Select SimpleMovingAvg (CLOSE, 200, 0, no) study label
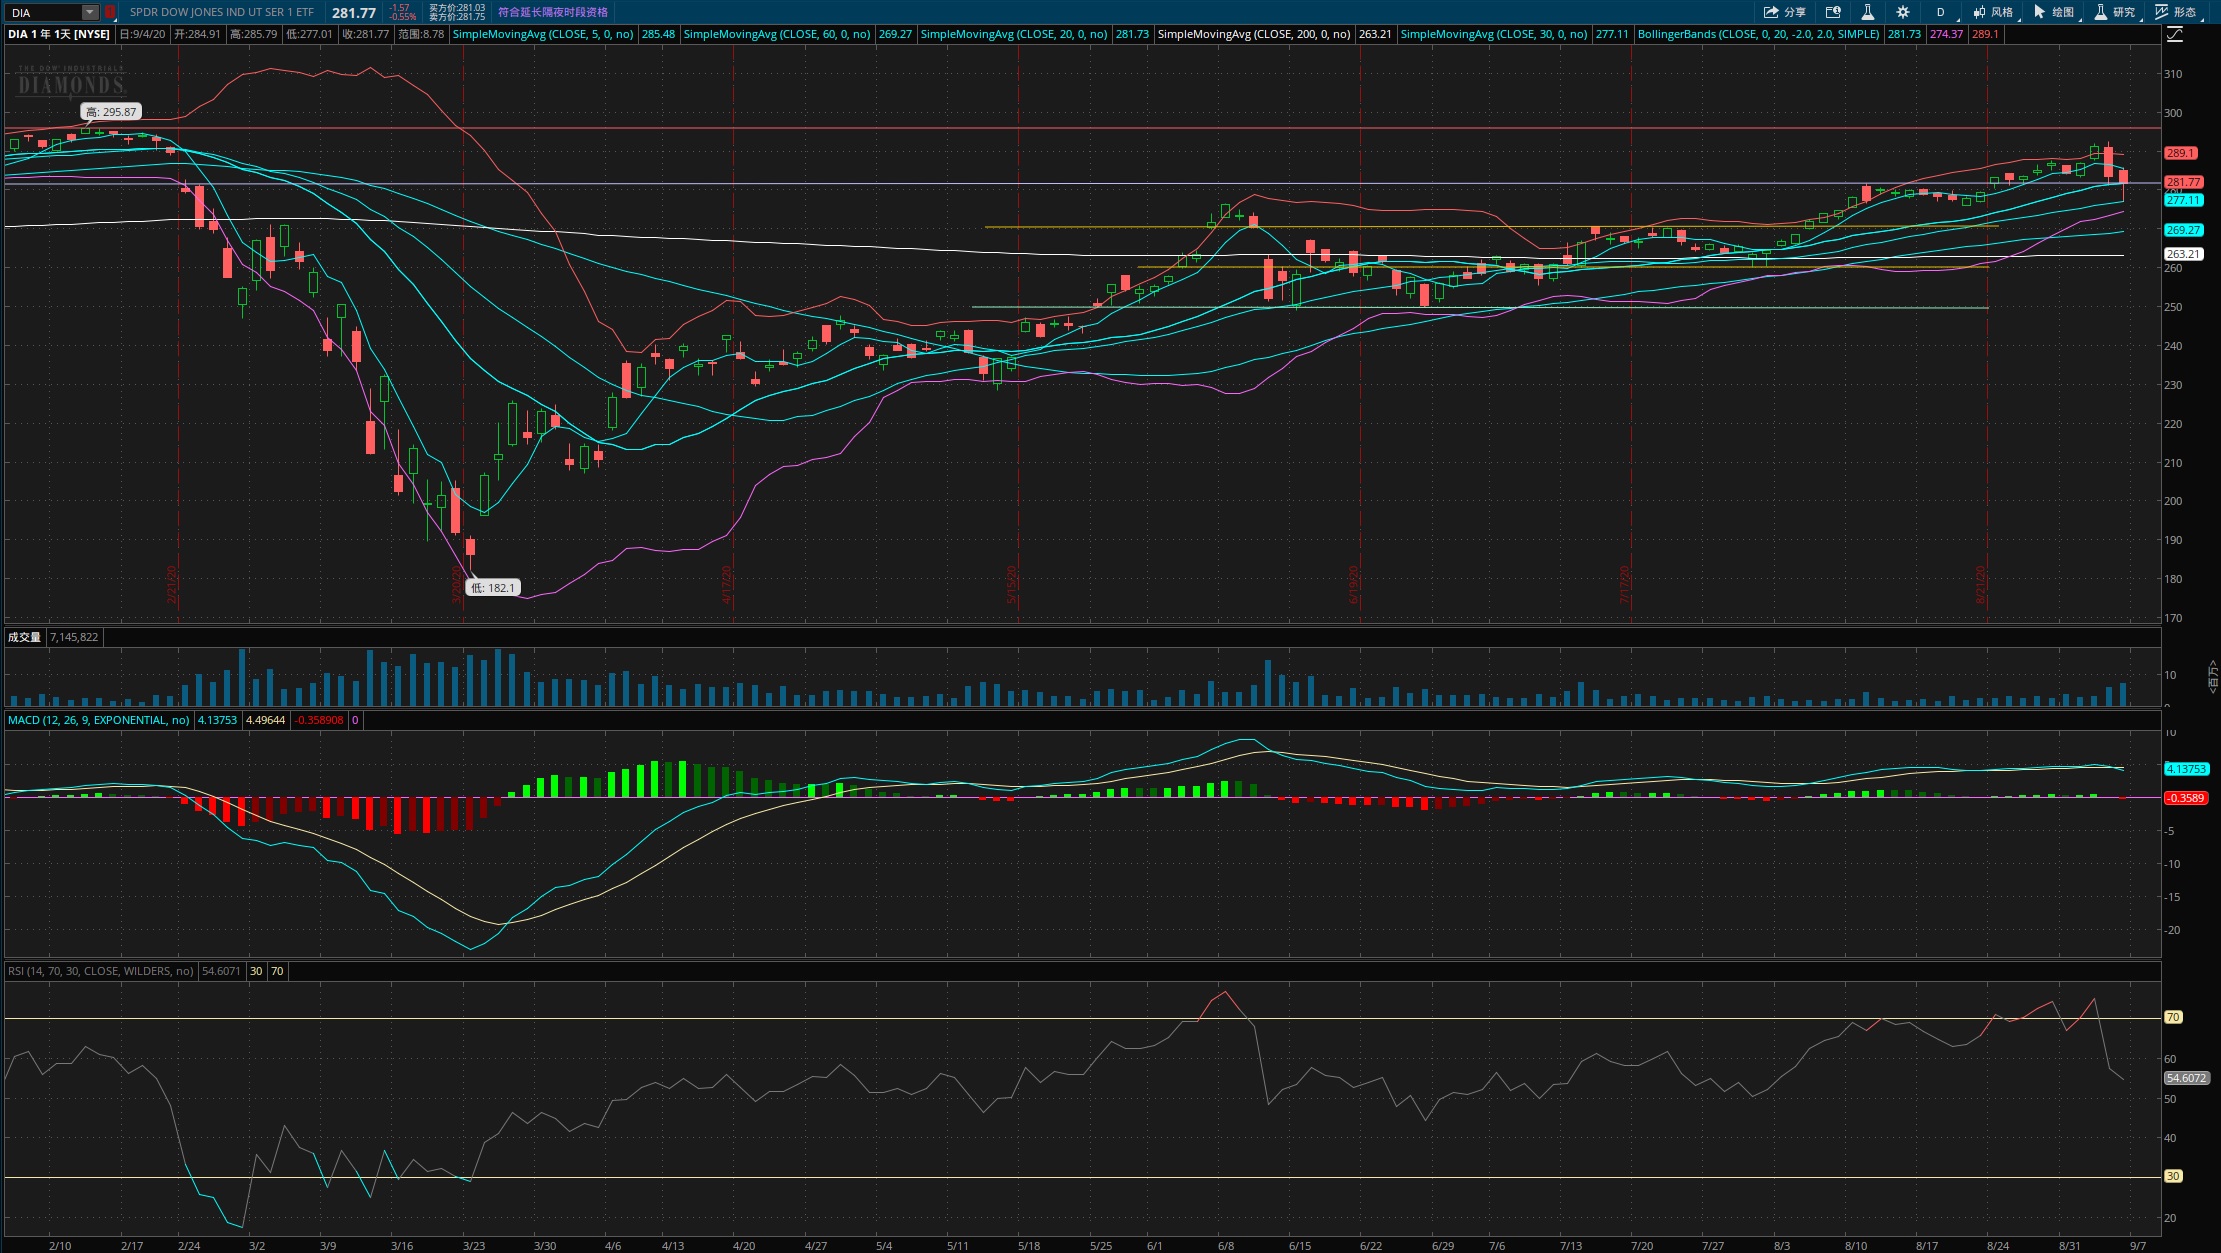 1254,34
